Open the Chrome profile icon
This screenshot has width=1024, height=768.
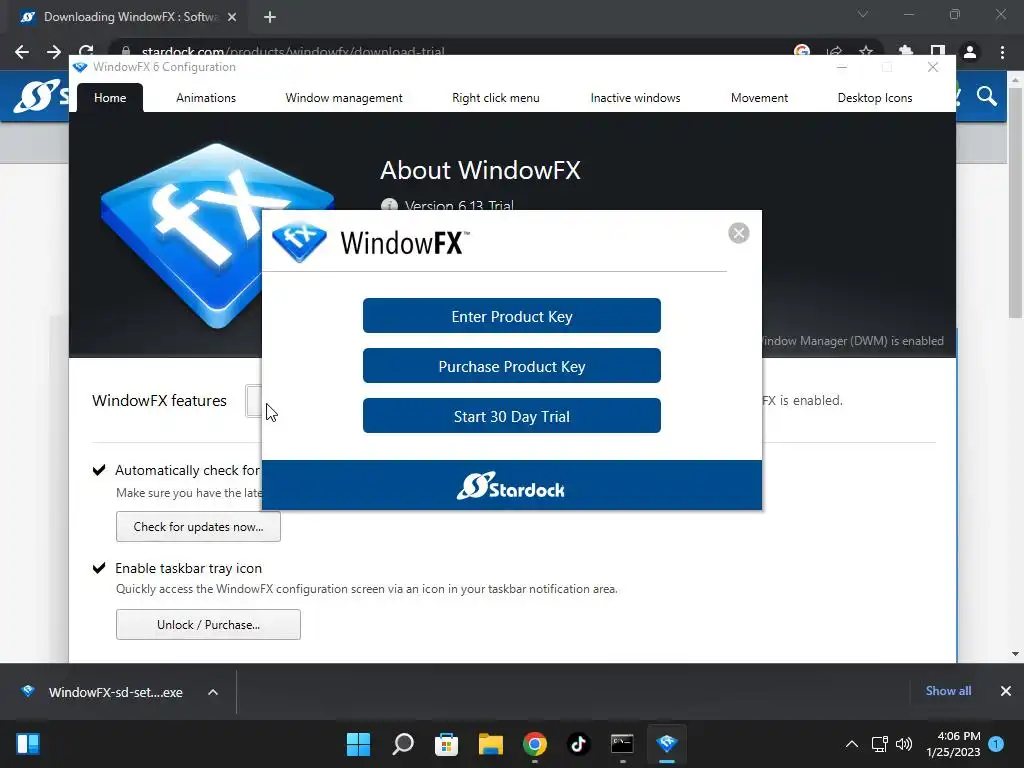[x=970, y=52]
